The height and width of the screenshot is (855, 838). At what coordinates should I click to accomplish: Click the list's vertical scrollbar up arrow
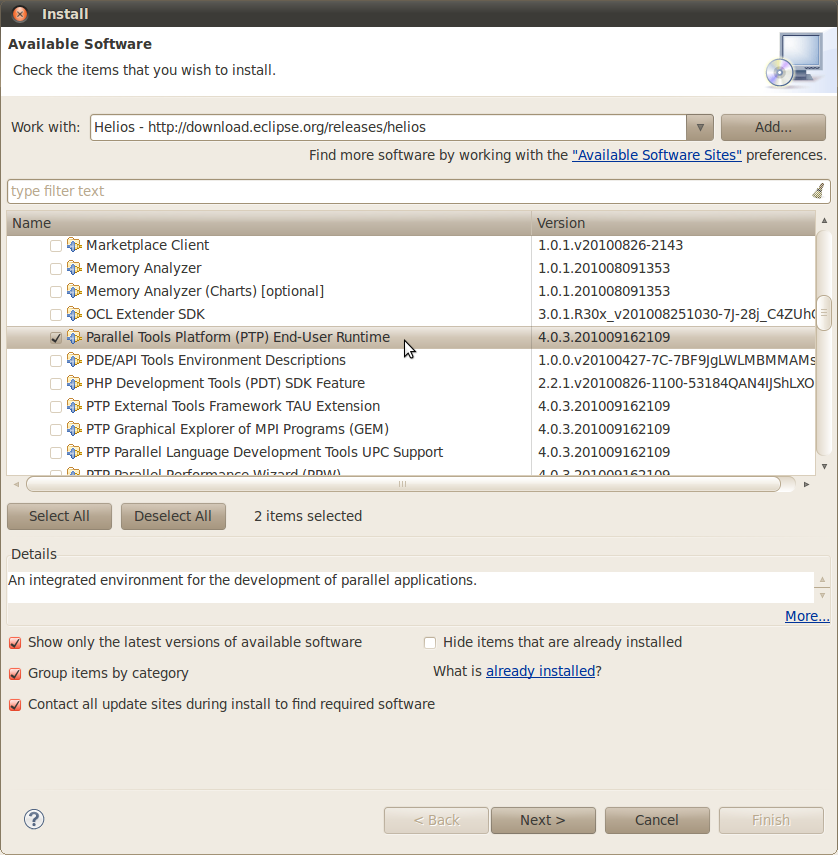824,220
